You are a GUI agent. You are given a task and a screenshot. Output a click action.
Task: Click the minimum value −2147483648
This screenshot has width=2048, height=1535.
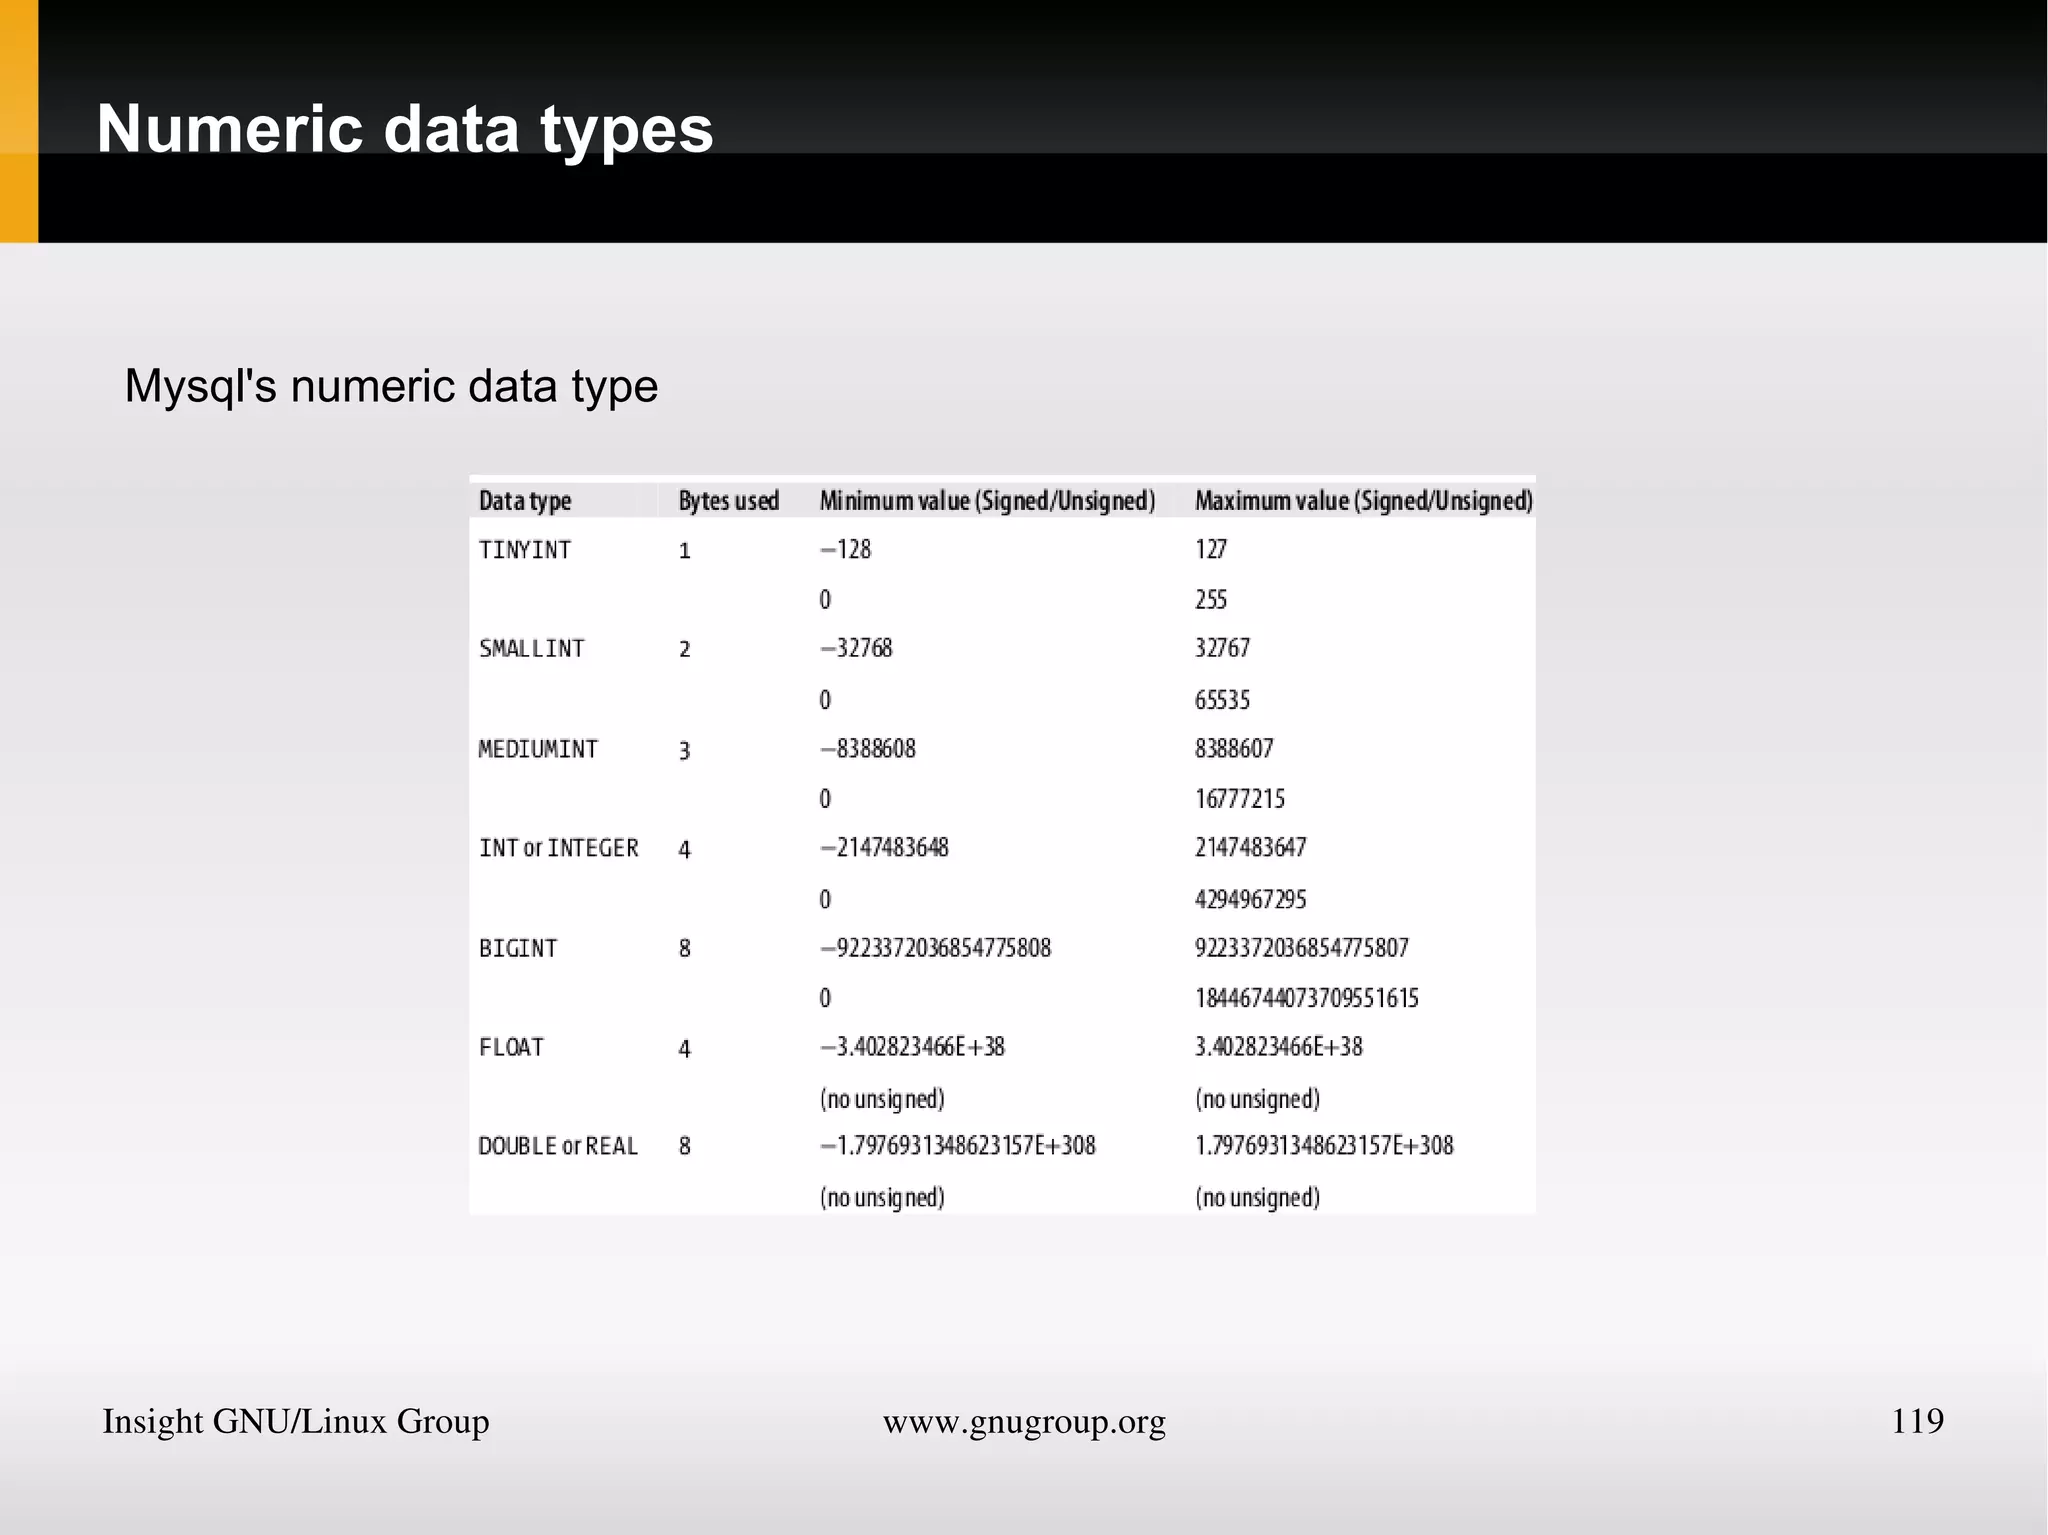tap(884, 848)
